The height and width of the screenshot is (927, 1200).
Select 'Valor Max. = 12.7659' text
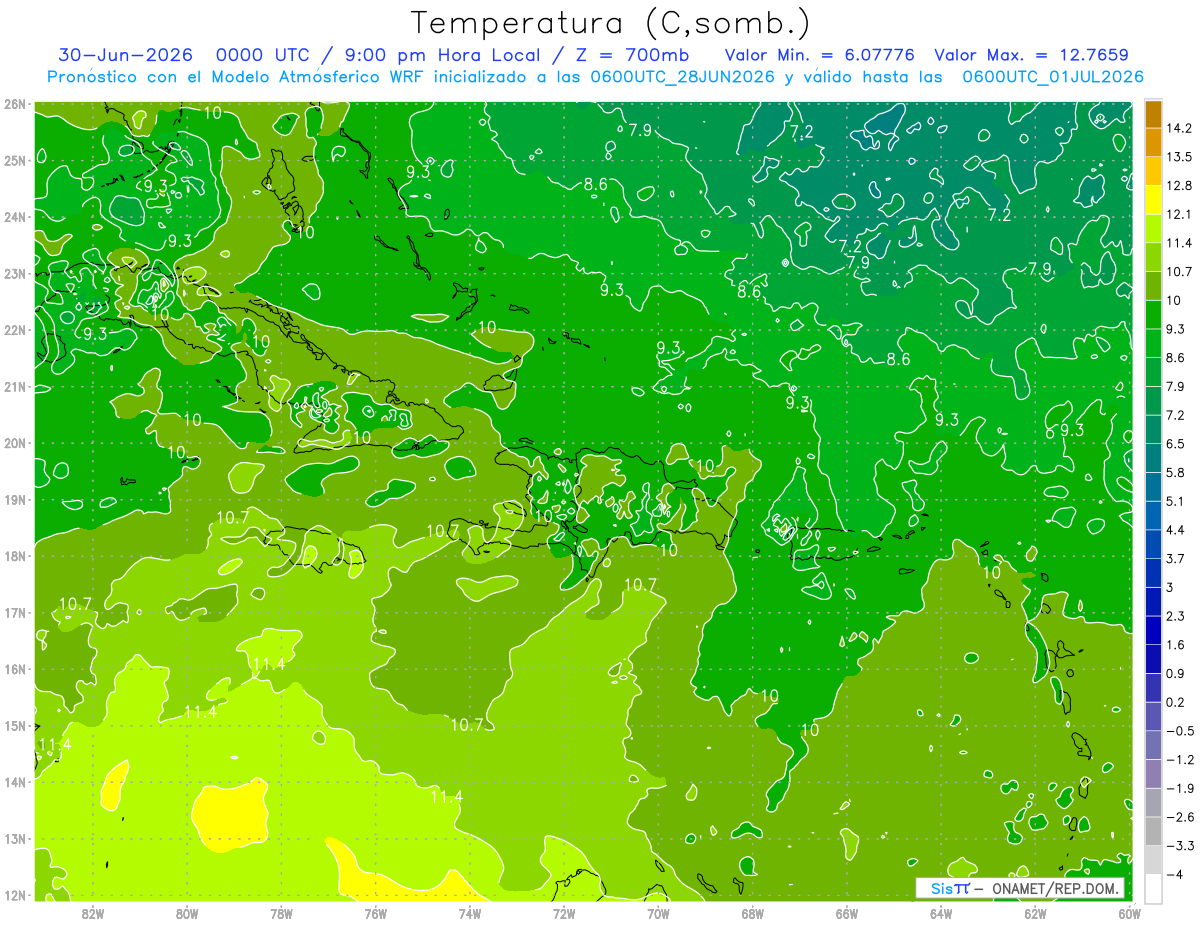point(1031,55)
